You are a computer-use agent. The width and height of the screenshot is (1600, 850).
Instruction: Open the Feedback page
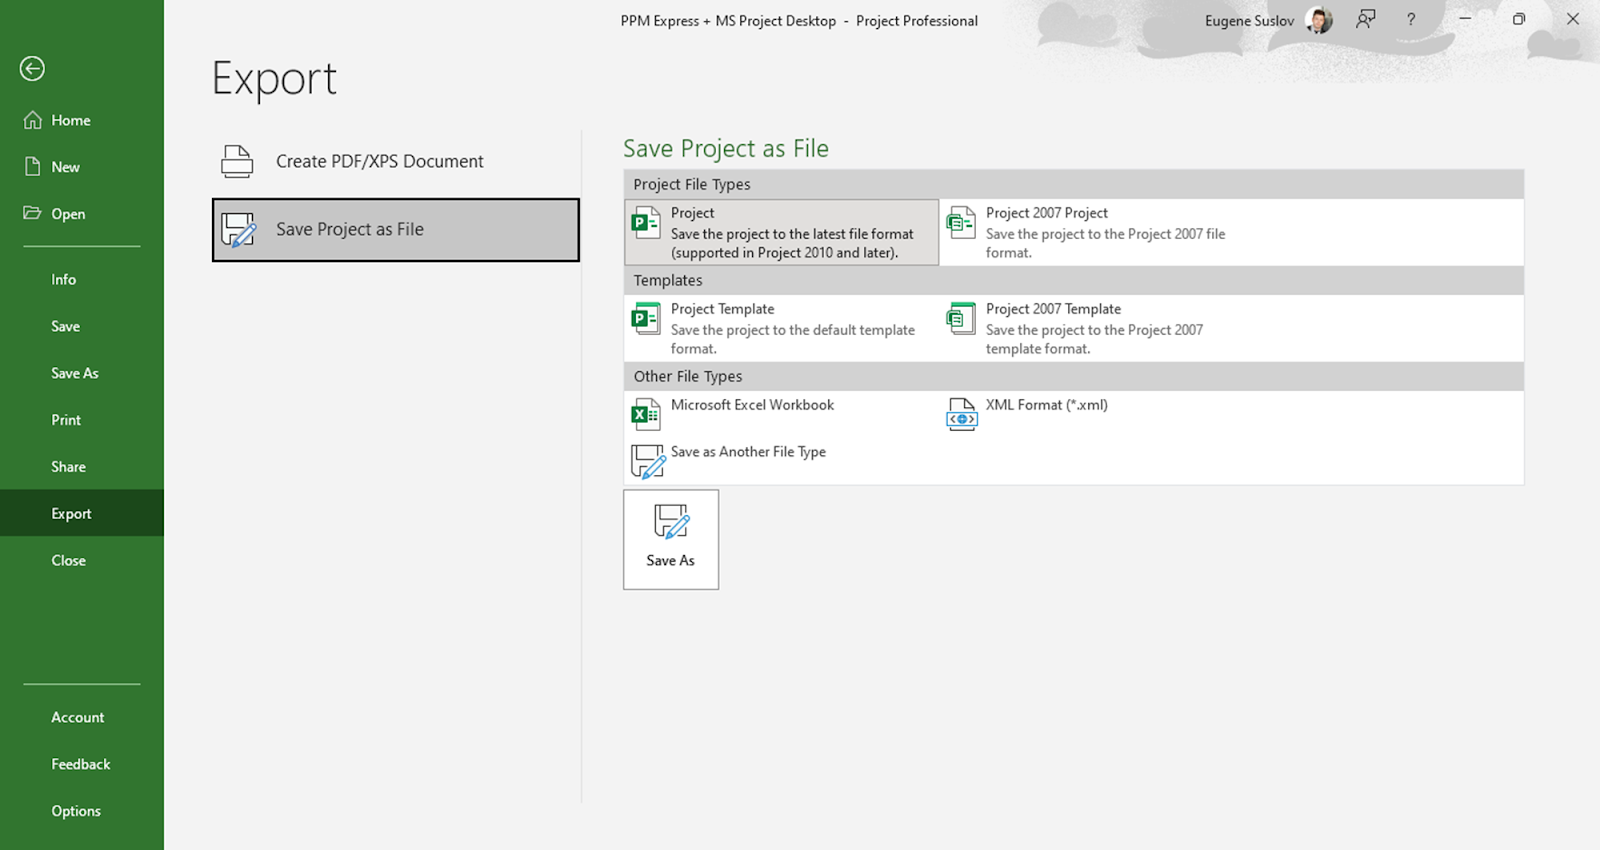pos(82,764)
